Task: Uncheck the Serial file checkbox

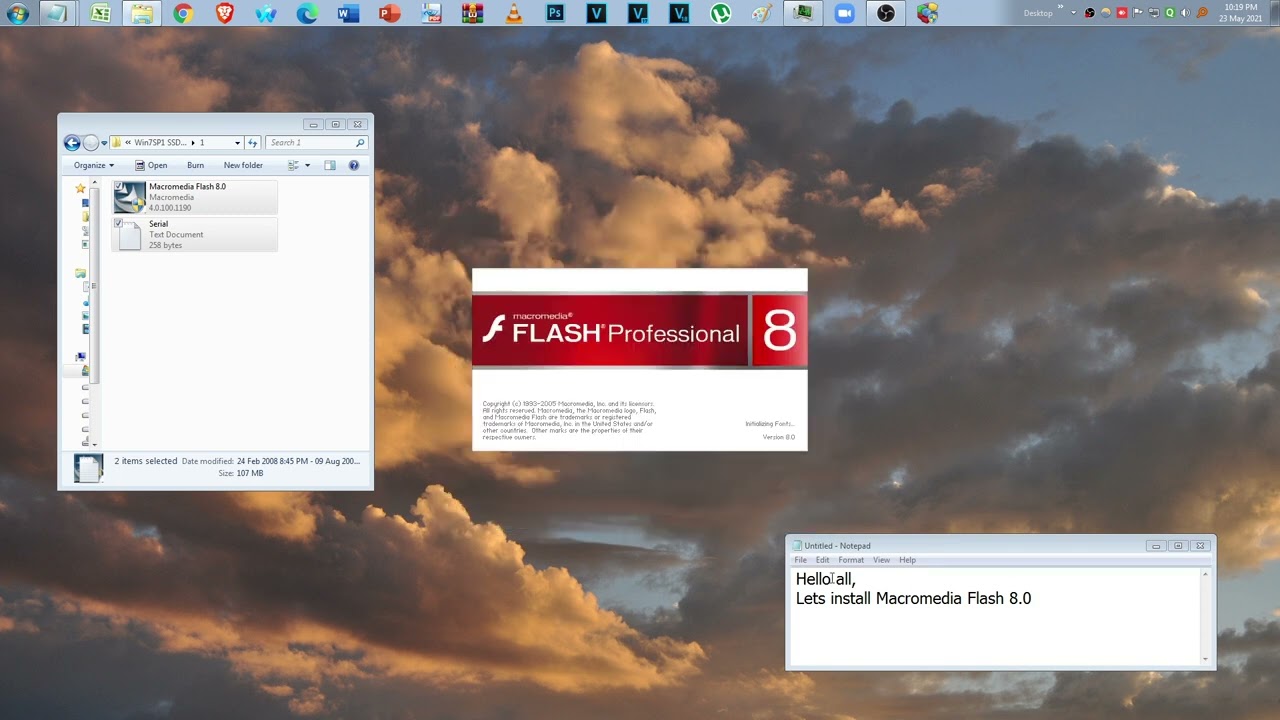Action: tap(119, 223)
